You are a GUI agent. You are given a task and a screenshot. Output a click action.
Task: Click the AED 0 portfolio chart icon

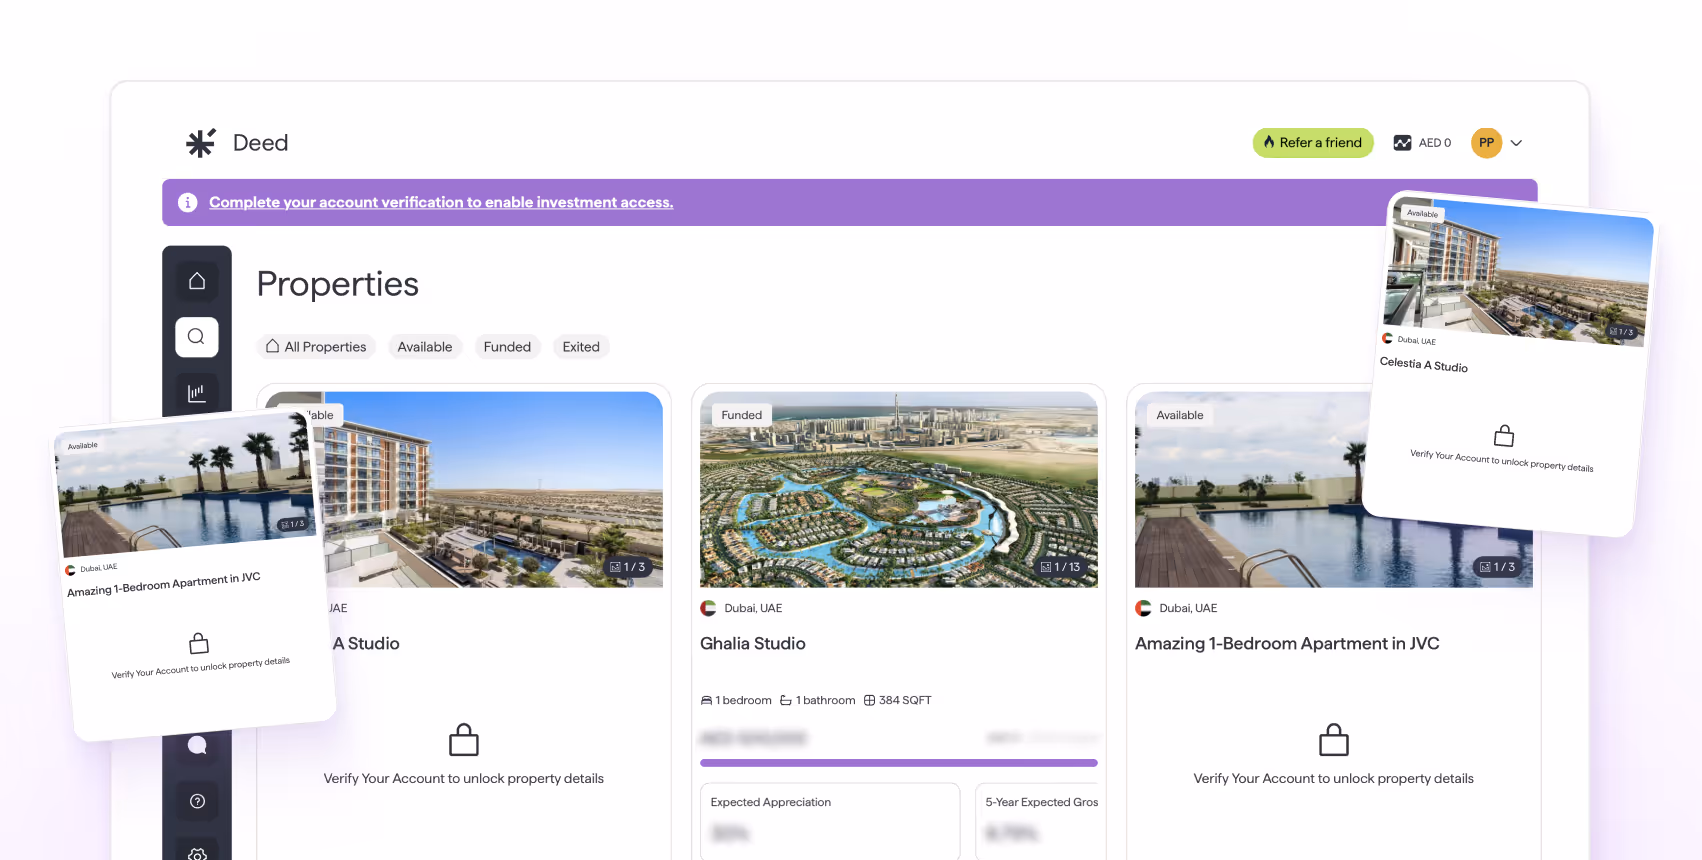tap(1402, 143)
